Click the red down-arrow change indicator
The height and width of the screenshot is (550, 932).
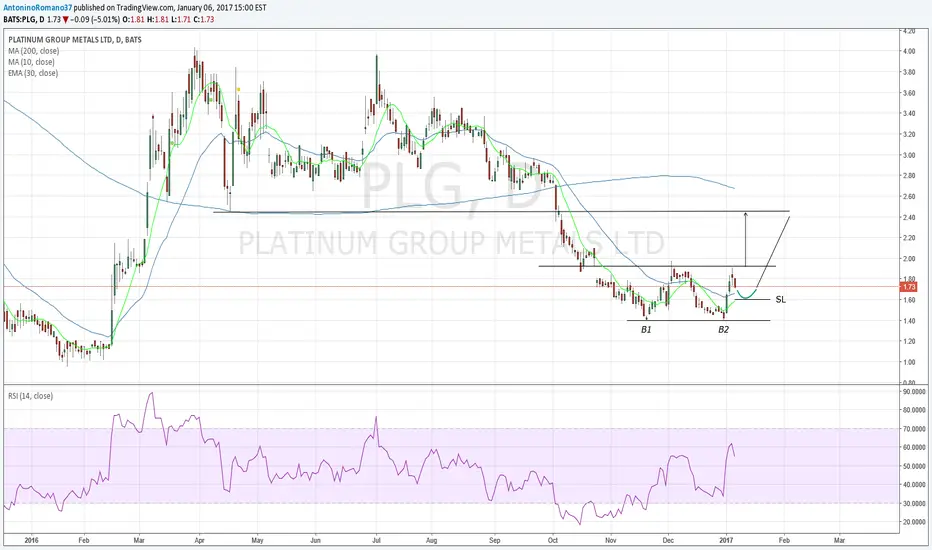[x=65, y=20]
